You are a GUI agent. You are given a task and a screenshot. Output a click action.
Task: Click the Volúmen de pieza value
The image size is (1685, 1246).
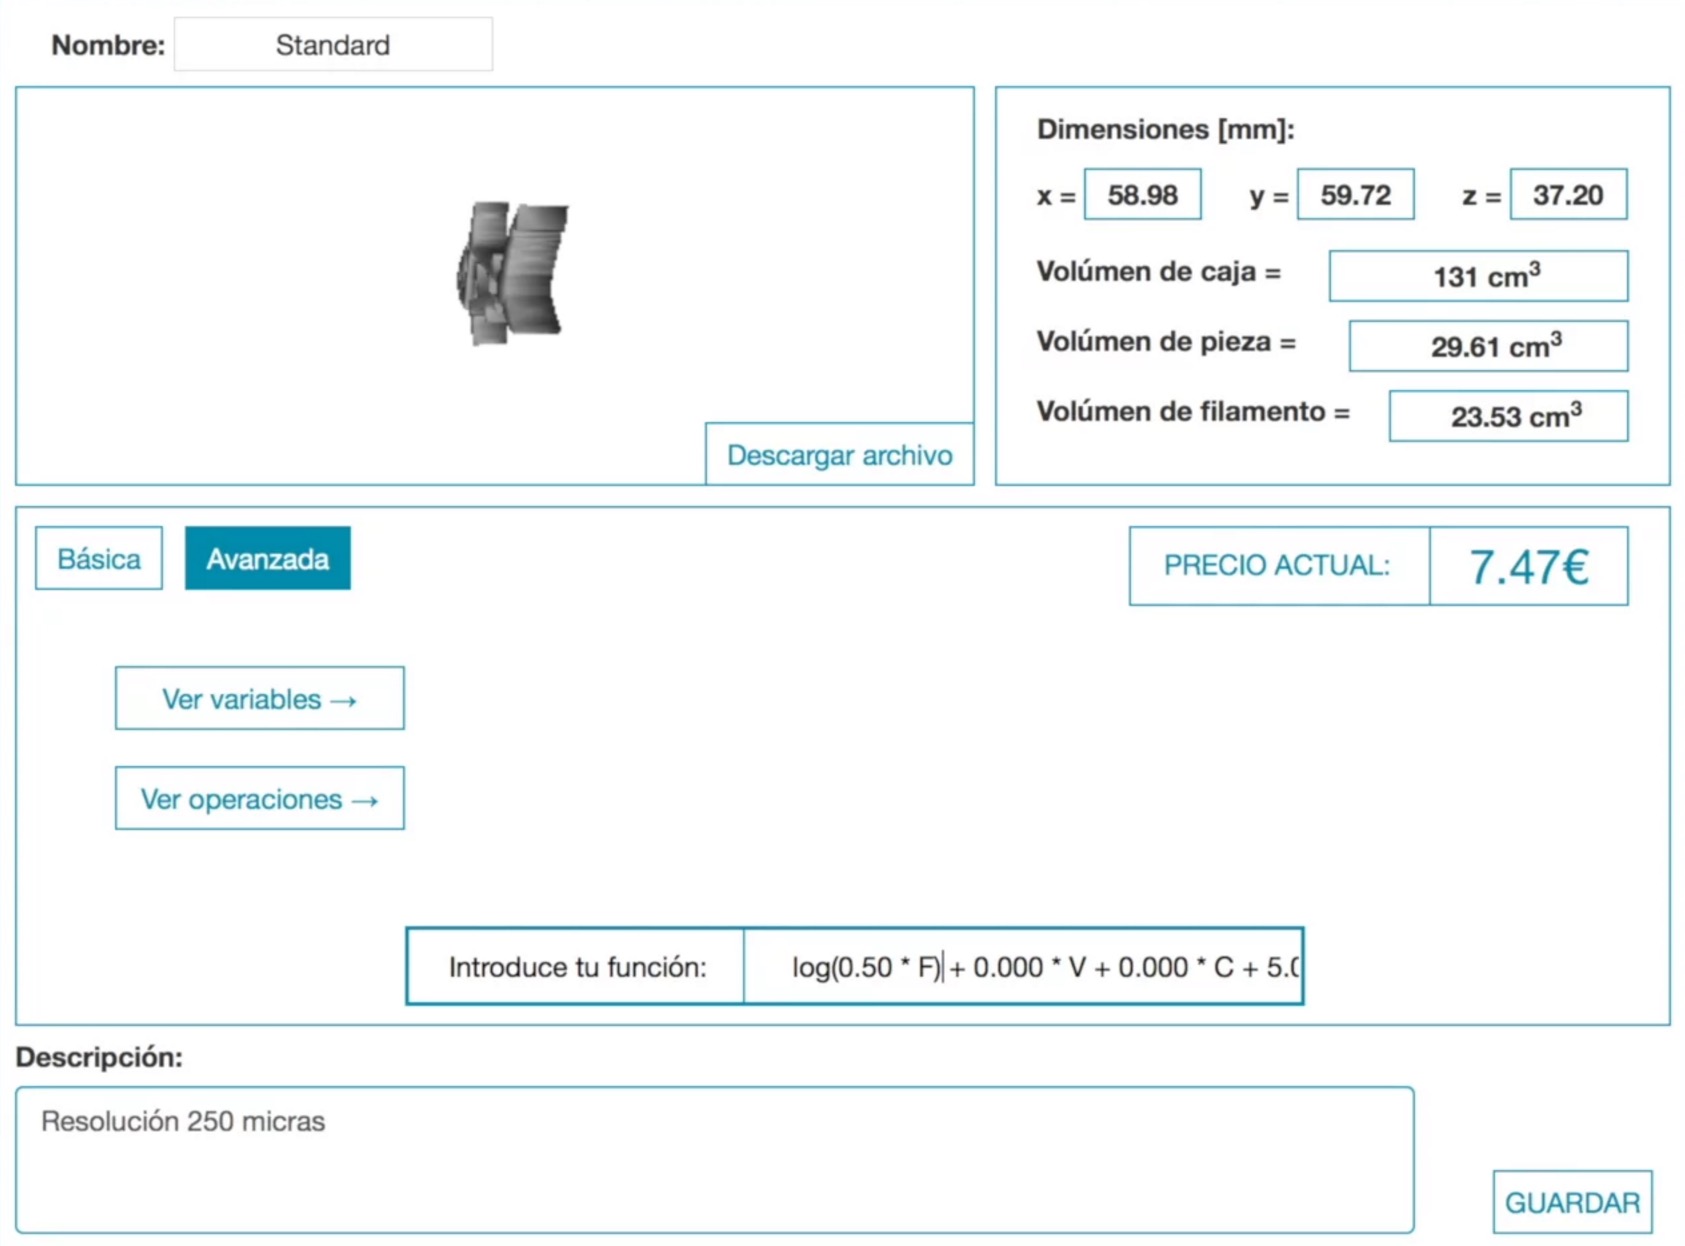1488,346
